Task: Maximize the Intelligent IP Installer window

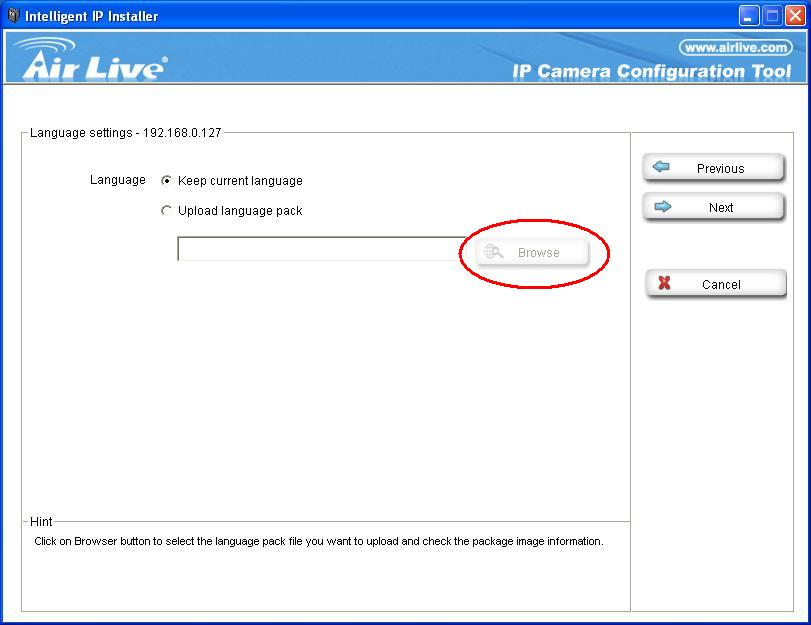Action: click(x=772, y=15)
